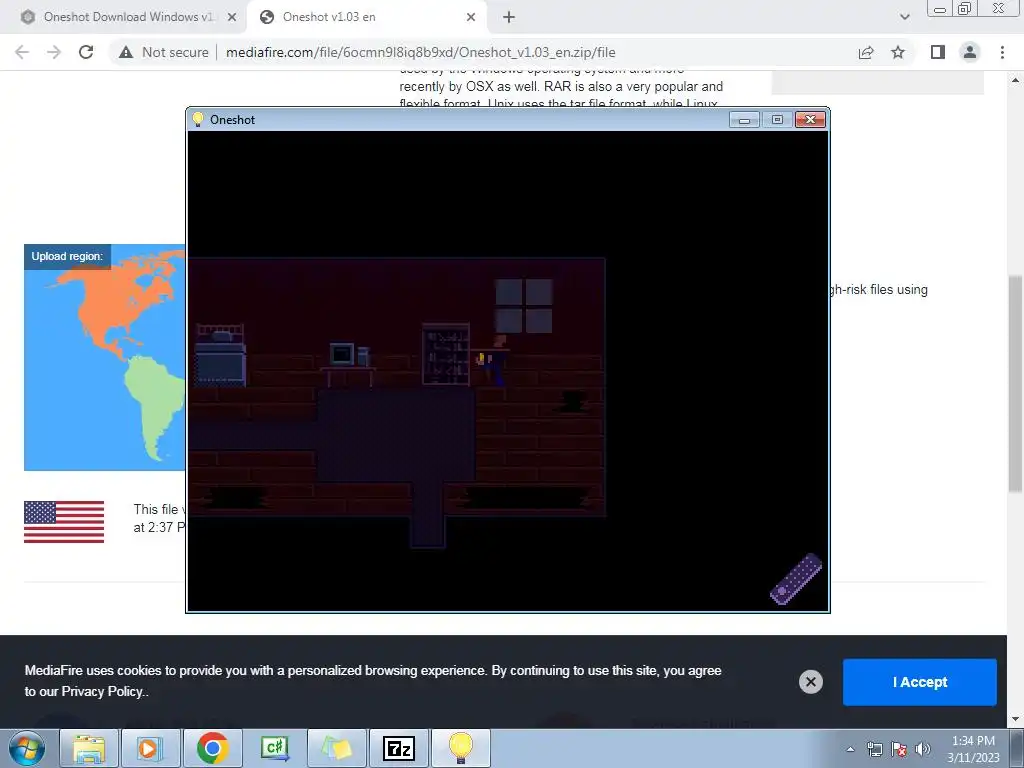Image resolution: width=1024 pixels, height=768 pixels.
Task: Click the Upload region map
Action: coord(104,357)
